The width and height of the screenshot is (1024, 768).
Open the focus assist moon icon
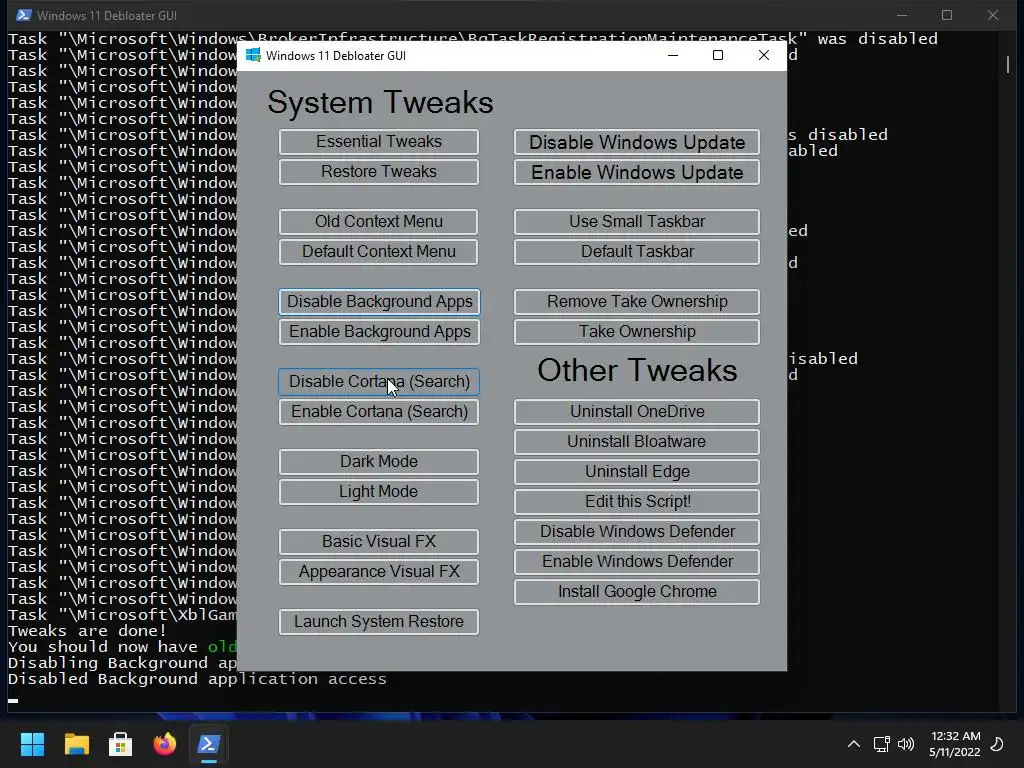[x=997, y=744]
